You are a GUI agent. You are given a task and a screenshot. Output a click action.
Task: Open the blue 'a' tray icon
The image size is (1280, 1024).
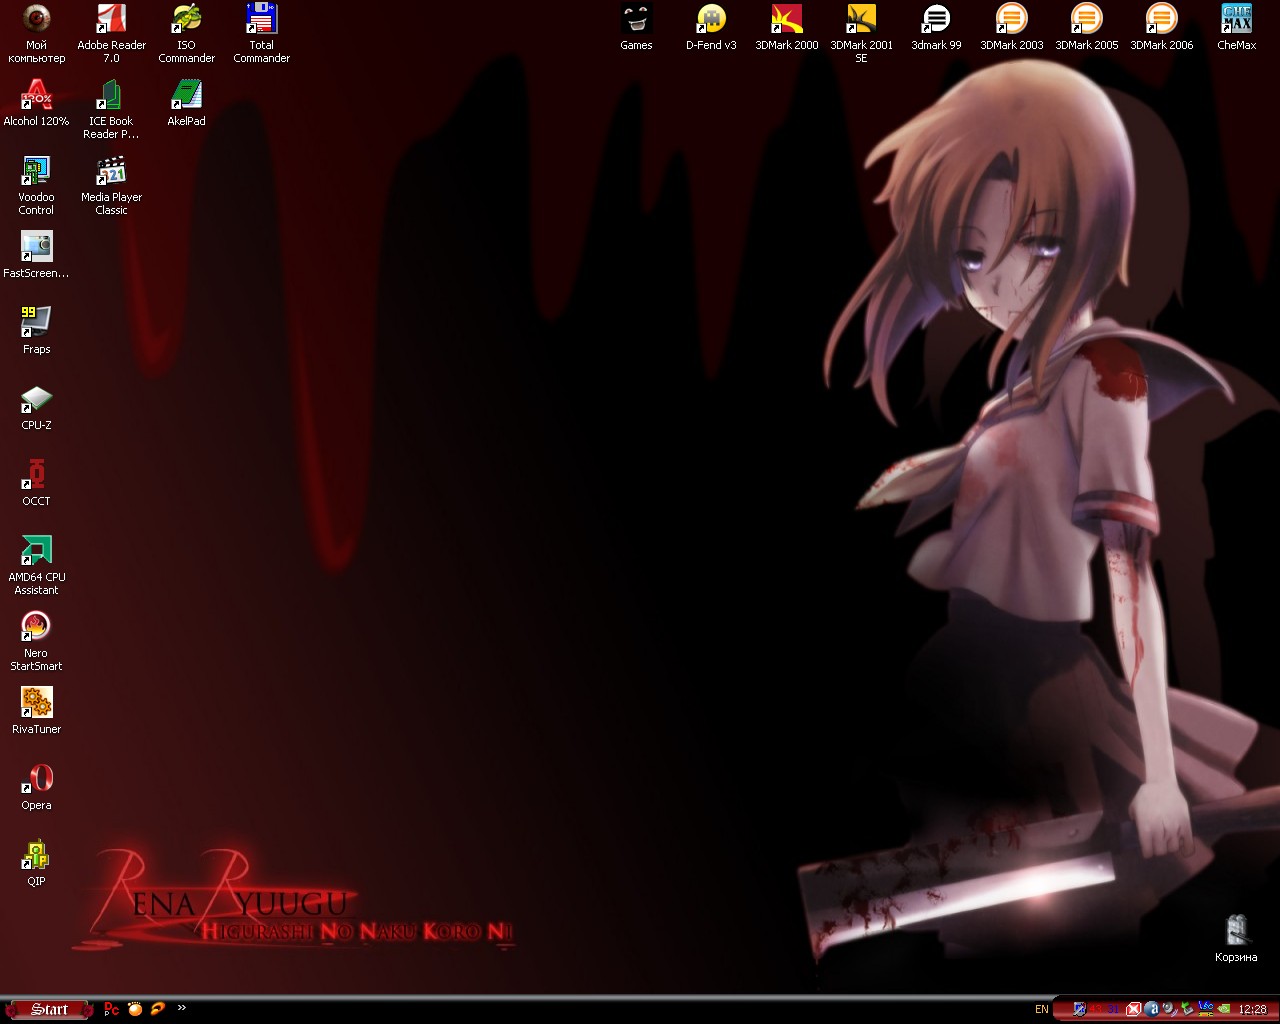tap(1151, 1010)
